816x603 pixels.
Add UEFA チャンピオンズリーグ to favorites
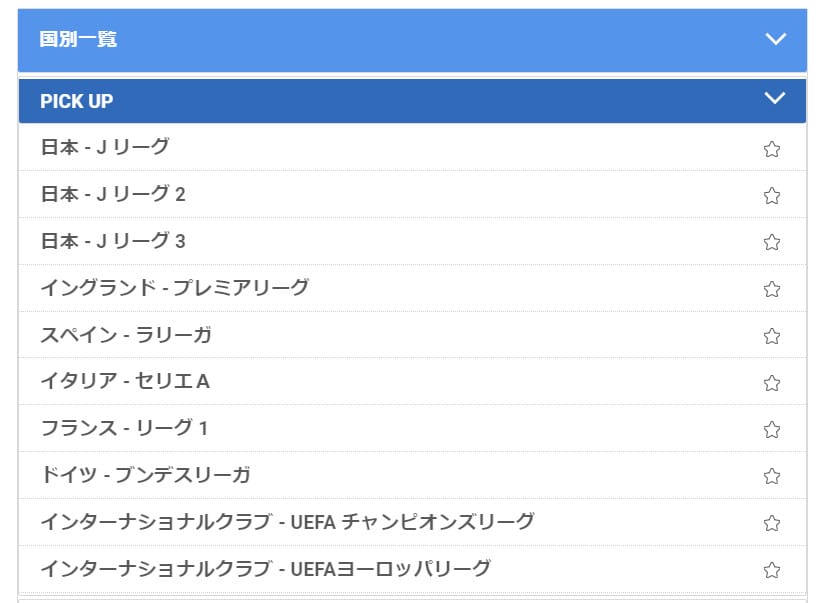click(x=771, y=523)
